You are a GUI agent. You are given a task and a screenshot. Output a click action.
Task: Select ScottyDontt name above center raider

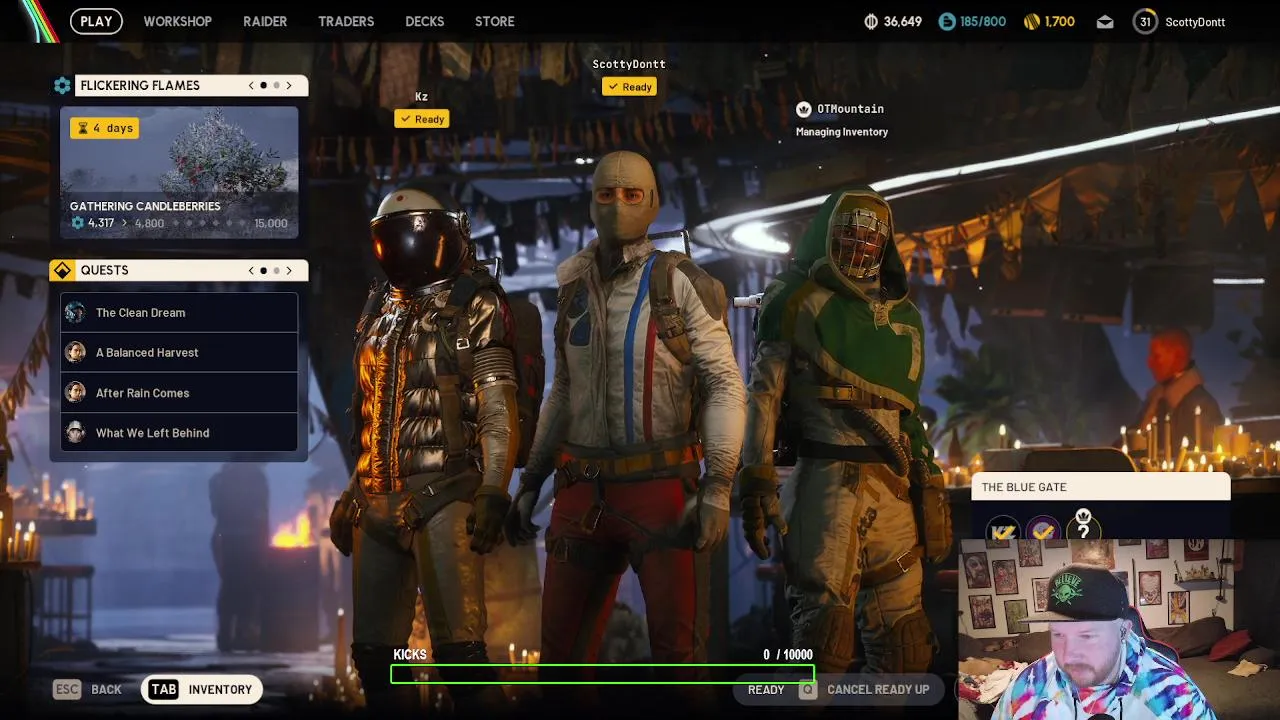629,64
